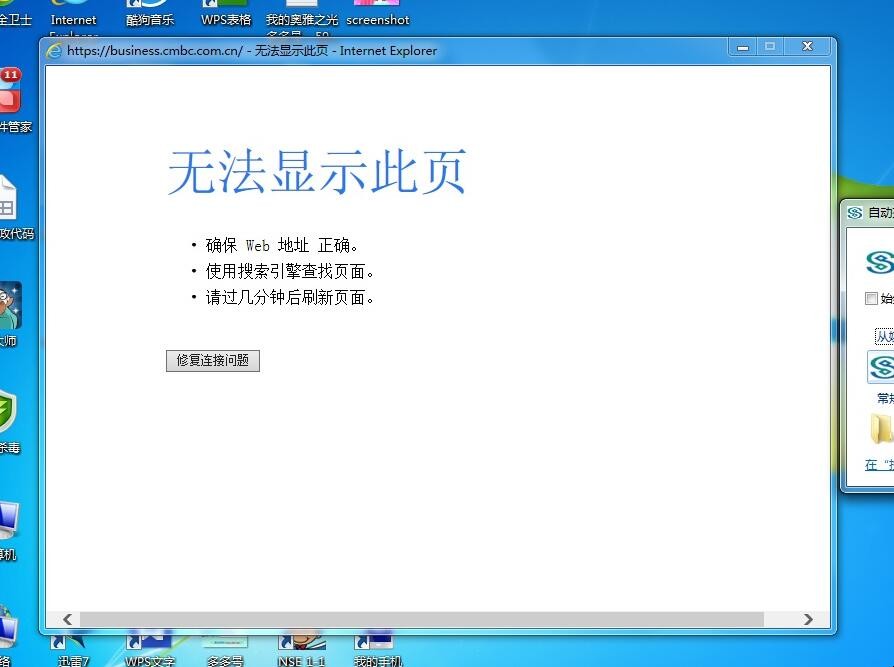This screenshot has width=894, height=667.
Task: Toggle the checkbox in the AutoPlay dialog
Action: point(871,298)
